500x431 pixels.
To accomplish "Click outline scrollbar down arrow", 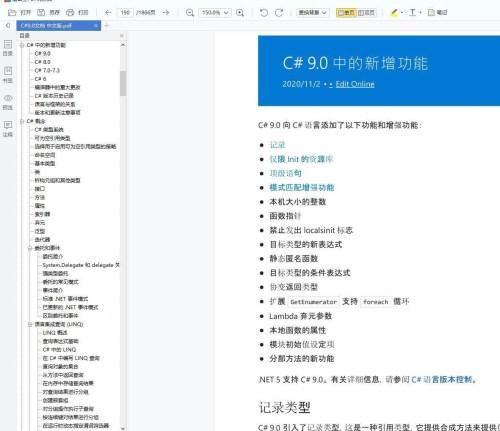I will click(123, 428).
